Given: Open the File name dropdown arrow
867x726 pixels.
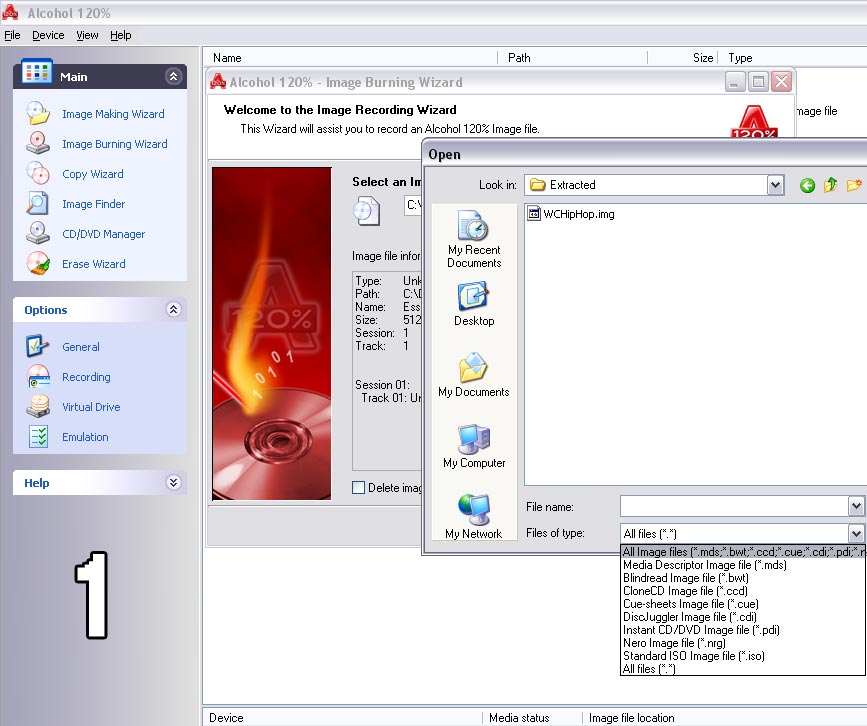Looking at the screenshot, I should coord(856,506).
